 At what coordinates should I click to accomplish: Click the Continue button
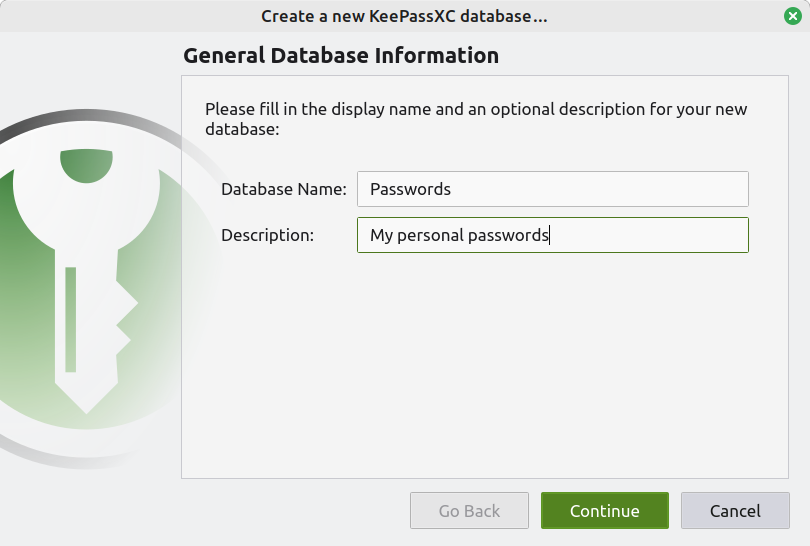point(604,510)
